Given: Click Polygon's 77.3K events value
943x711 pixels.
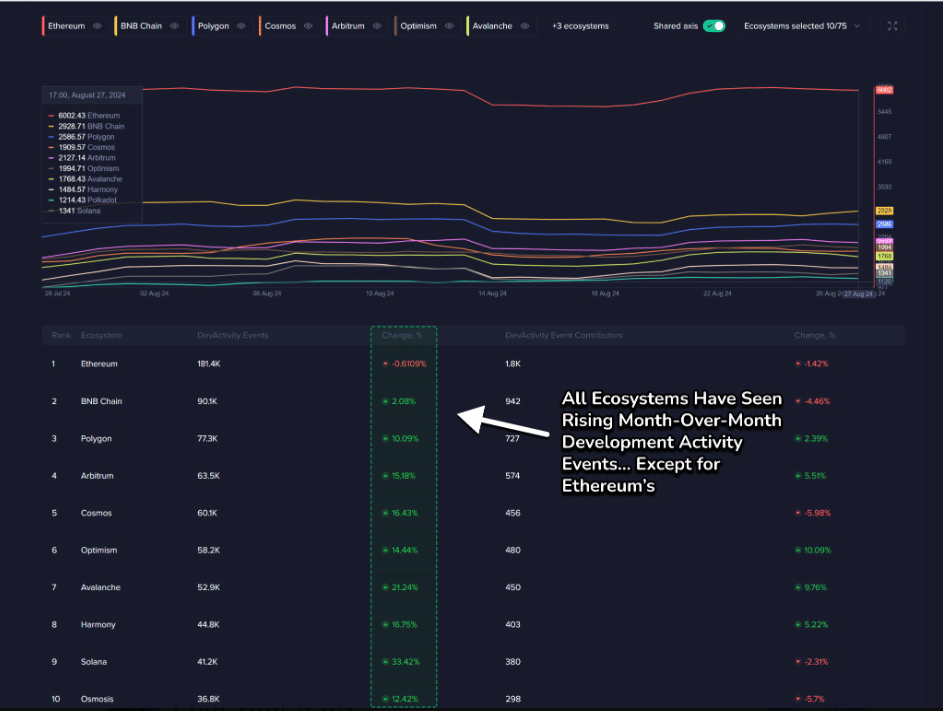Looking at the screenshot, I should pyautogui.click(x=207, y=439).
